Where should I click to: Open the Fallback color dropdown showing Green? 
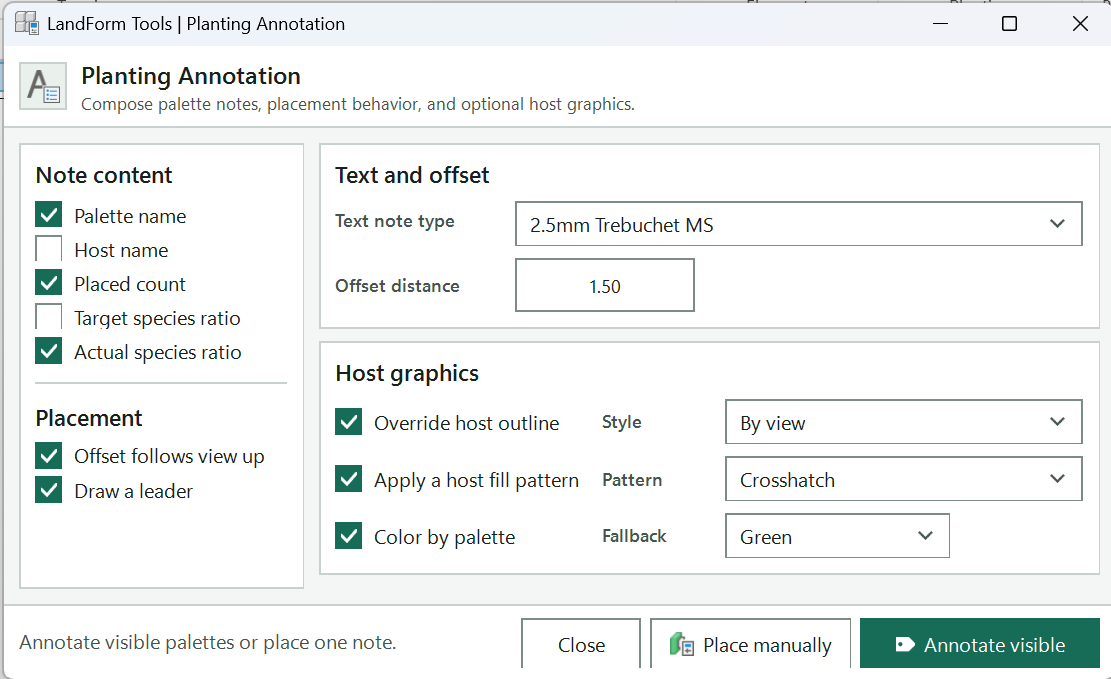837,536
